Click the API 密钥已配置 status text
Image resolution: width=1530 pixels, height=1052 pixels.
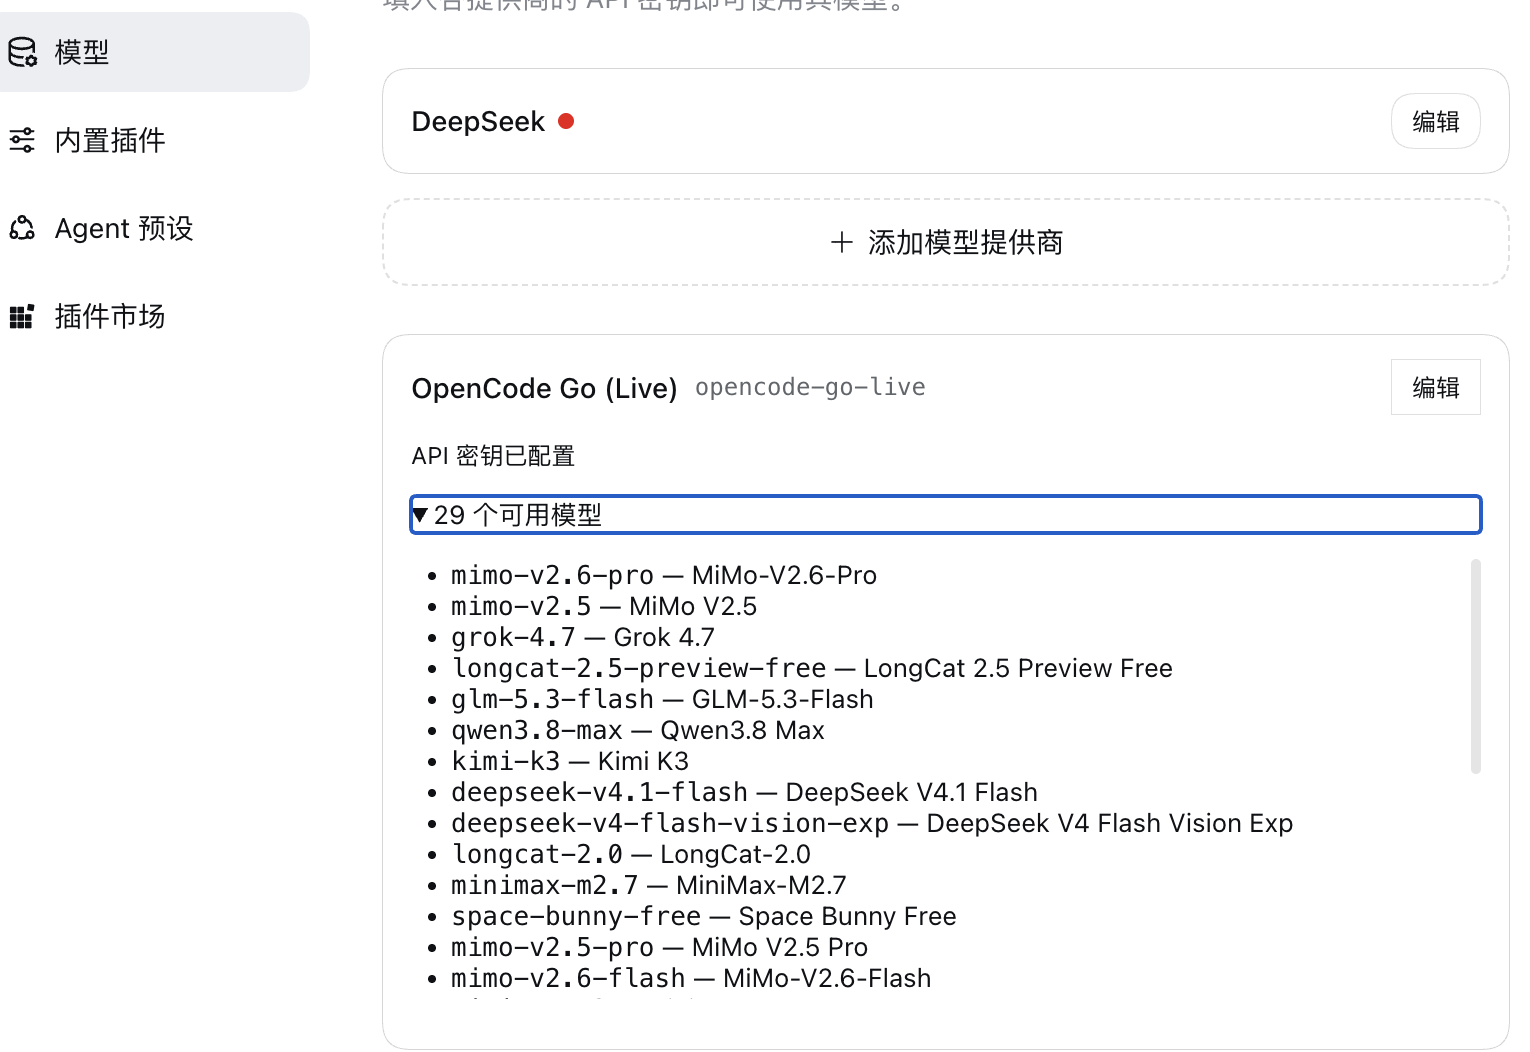tap(493, 456)
